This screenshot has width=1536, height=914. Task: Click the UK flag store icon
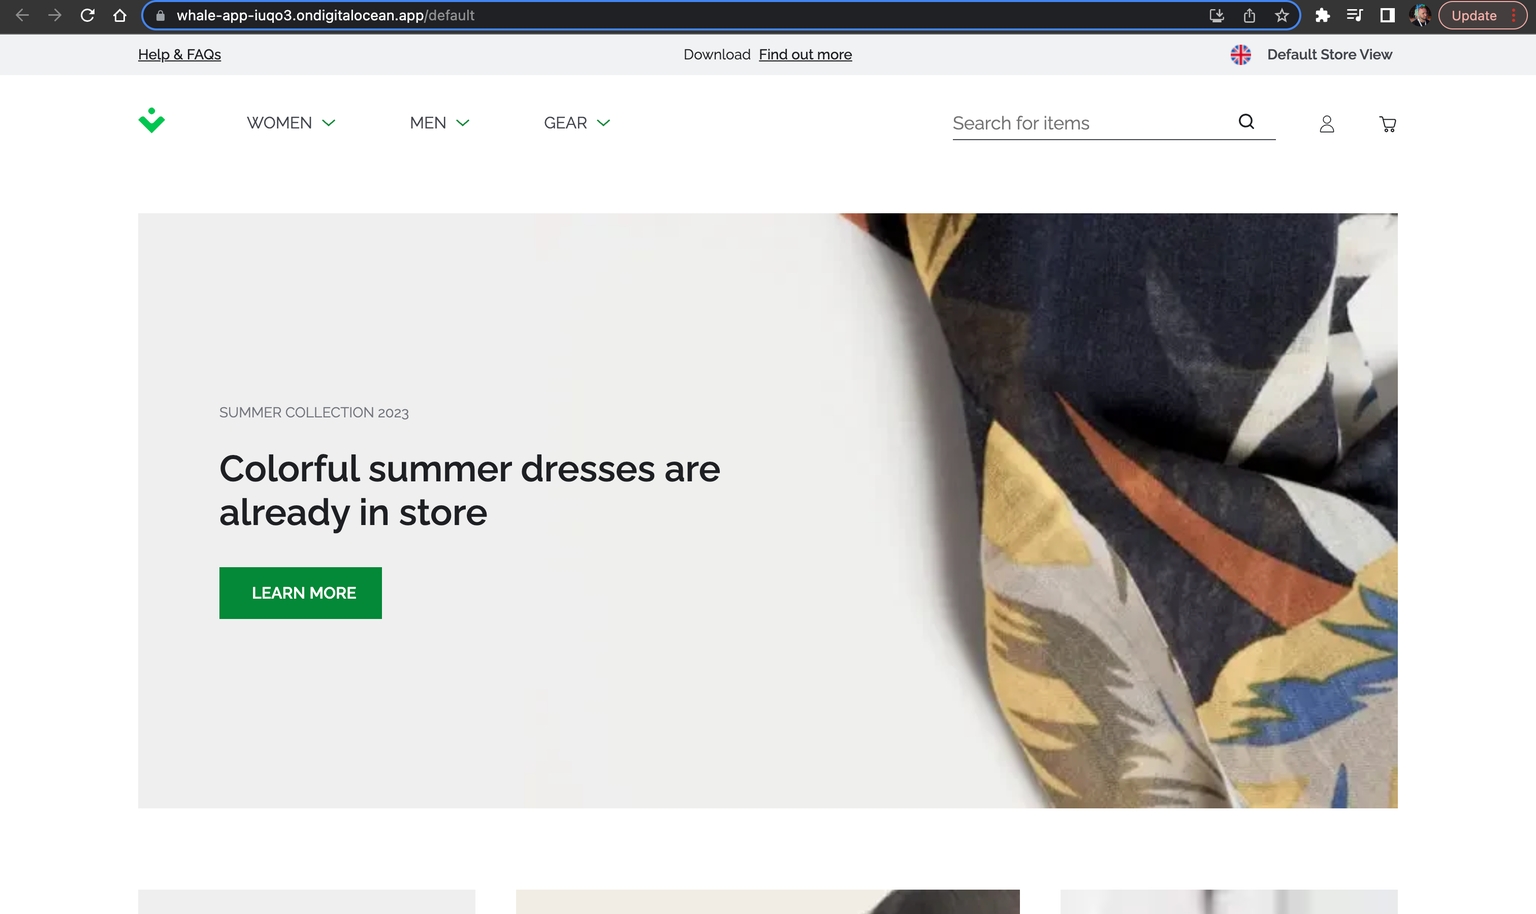(1241, 55)
